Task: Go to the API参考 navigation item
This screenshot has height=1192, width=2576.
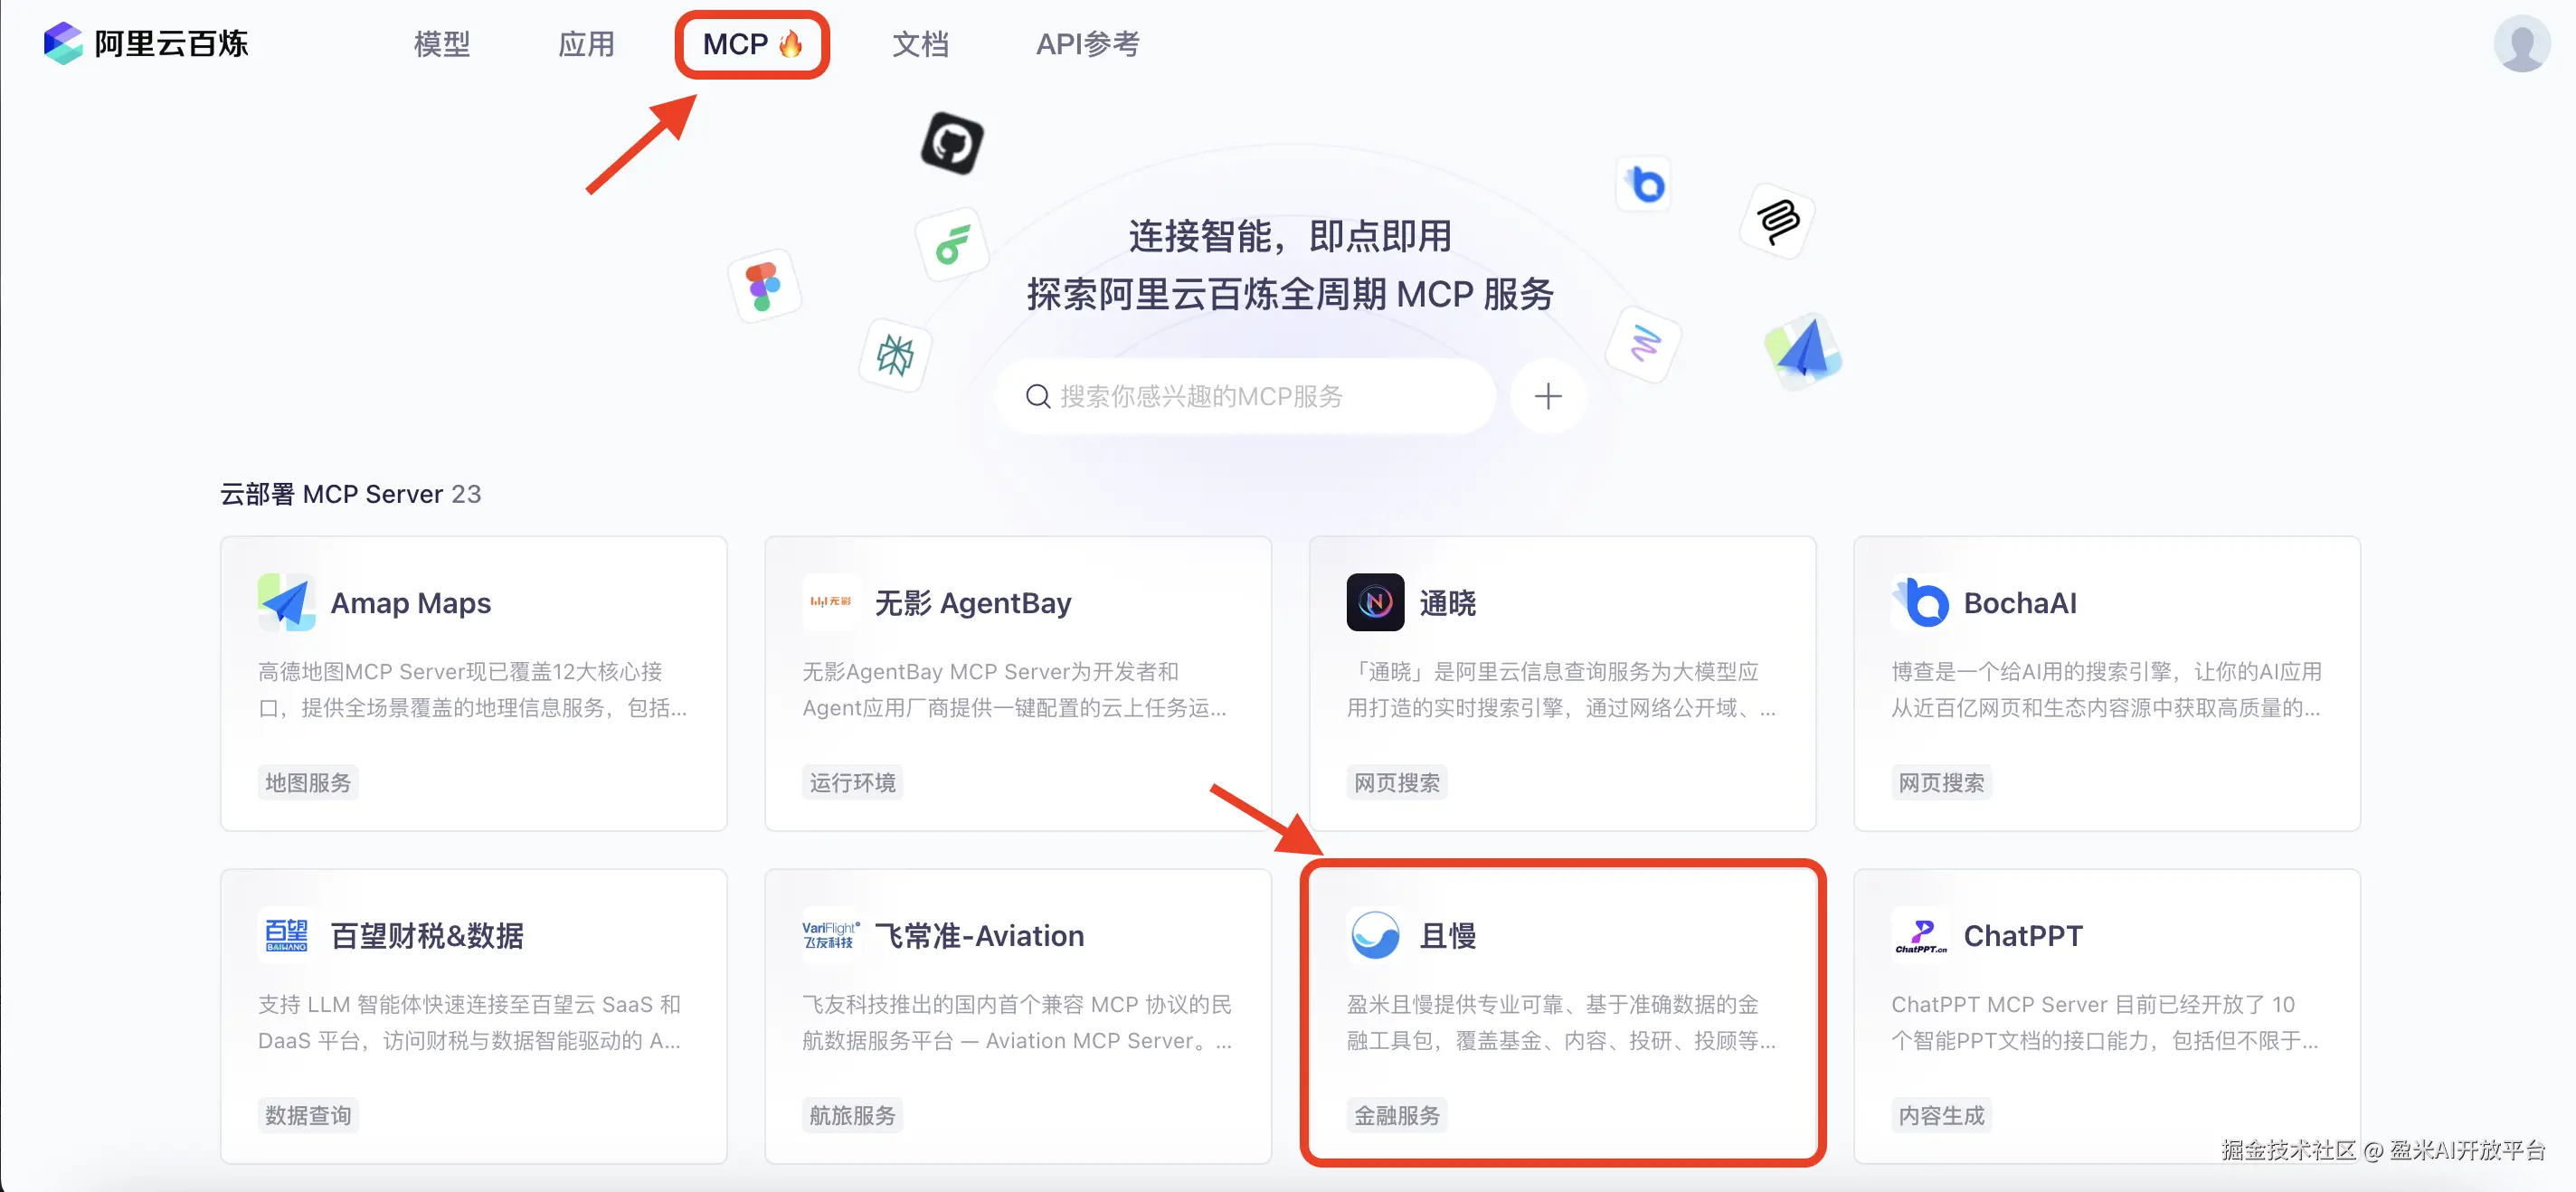Action: click(x=1087, y=44)
